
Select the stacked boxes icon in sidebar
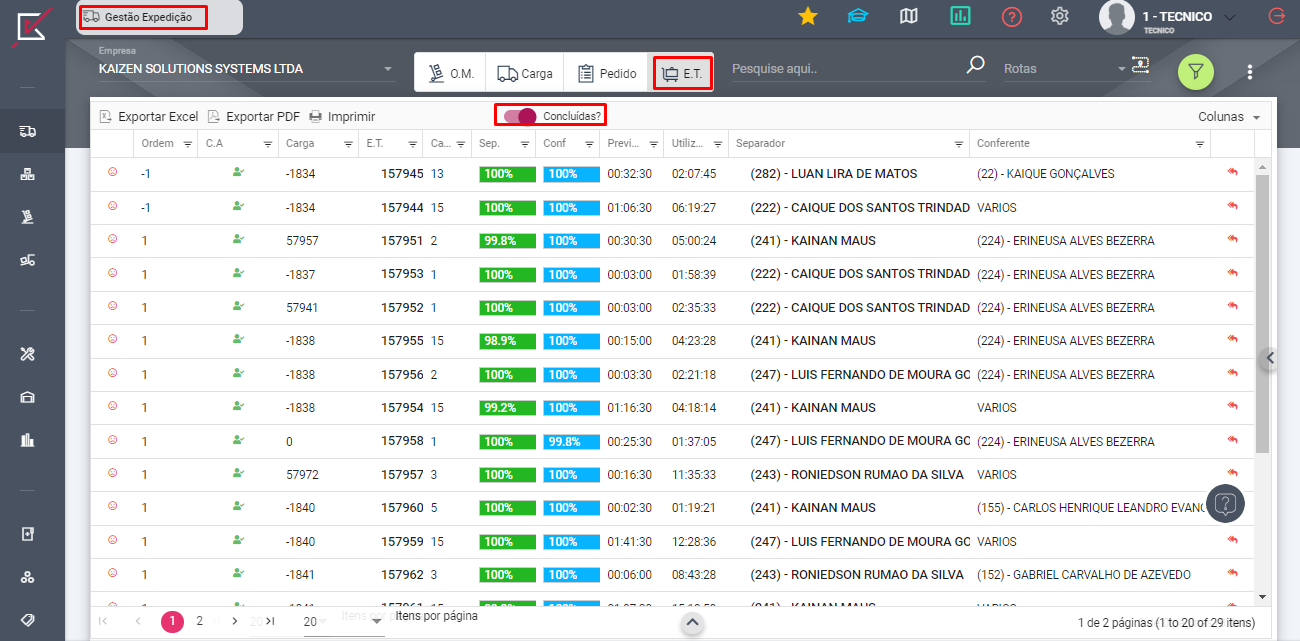click(x=28, y=174)
